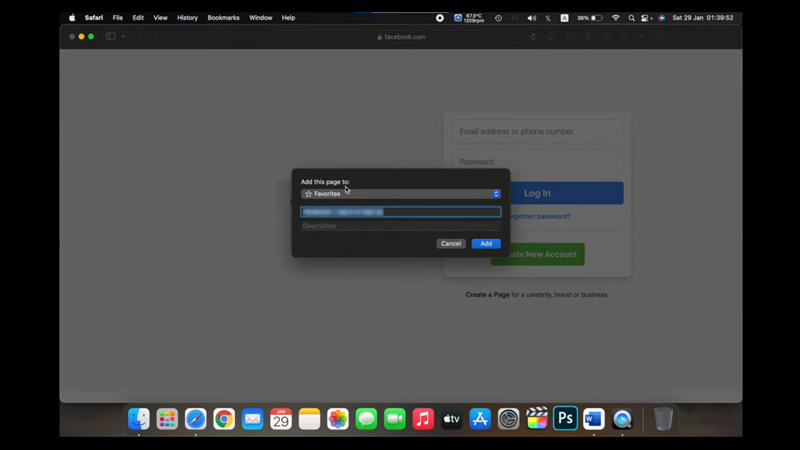800x450 pixels.
Task: Open Microsoft Word from the Dock
Action: pos(594,419)
